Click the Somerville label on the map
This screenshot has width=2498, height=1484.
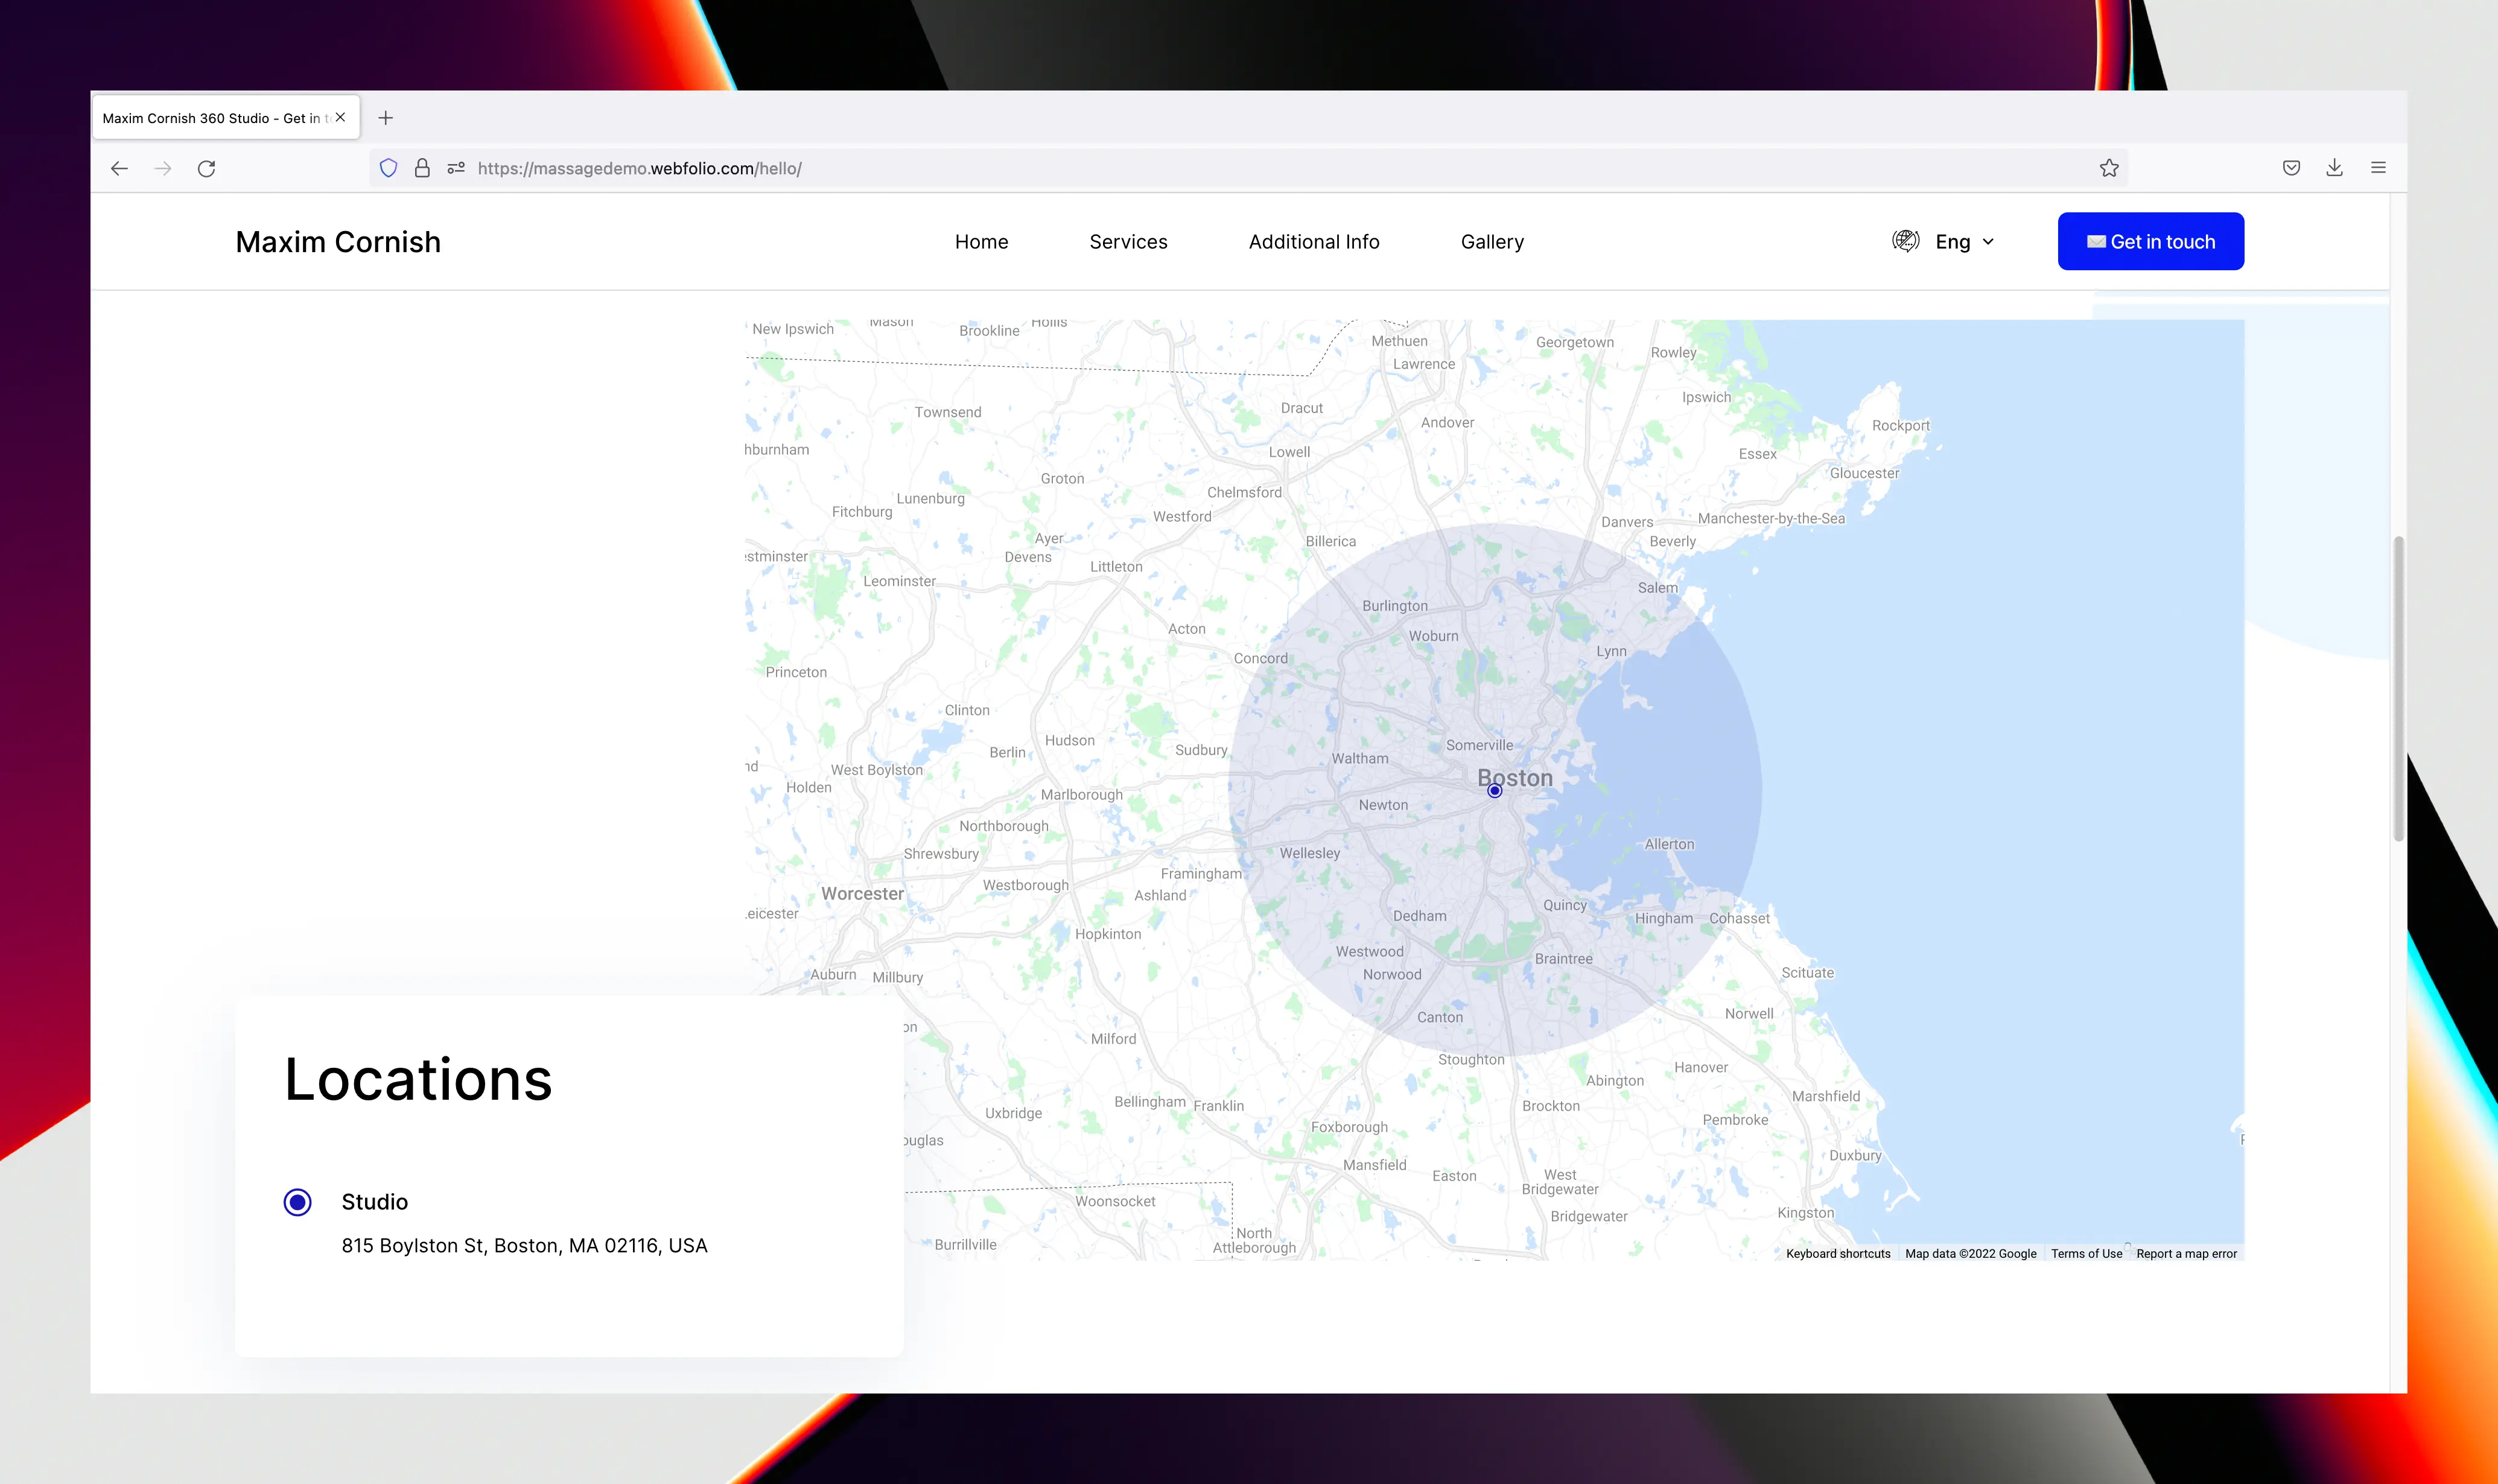tap(1479, 745)
